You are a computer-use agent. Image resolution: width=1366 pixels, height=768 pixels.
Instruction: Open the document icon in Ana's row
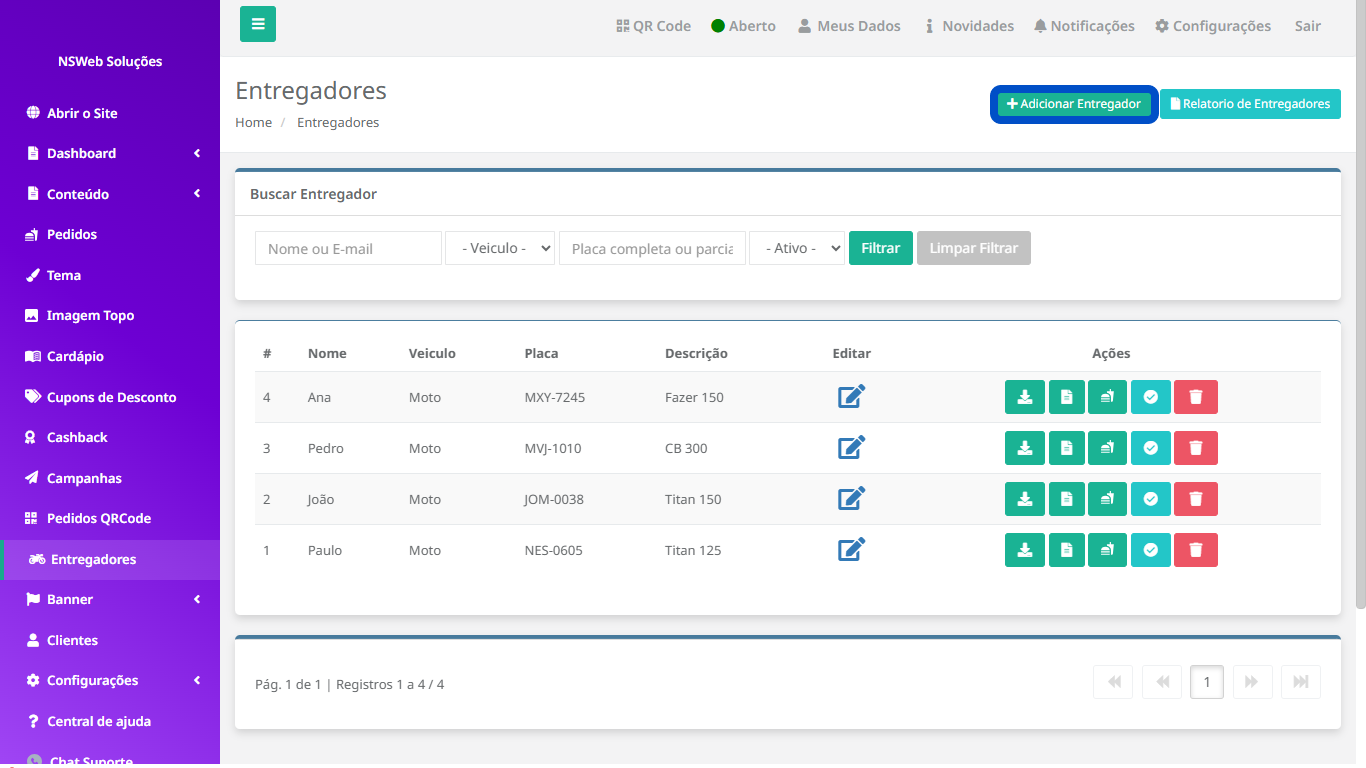coord(1067,397)
